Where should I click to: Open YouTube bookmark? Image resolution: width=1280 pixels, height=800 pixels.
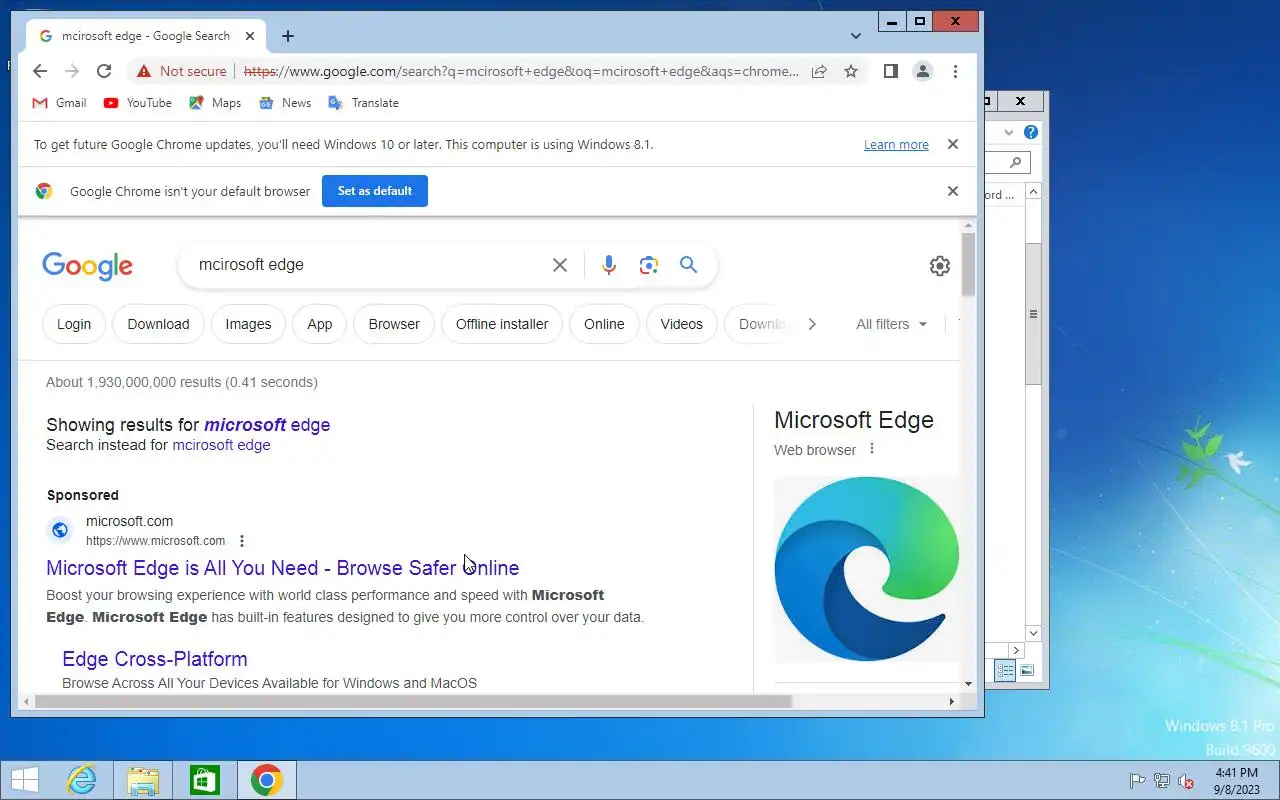(x=137, y=103)
